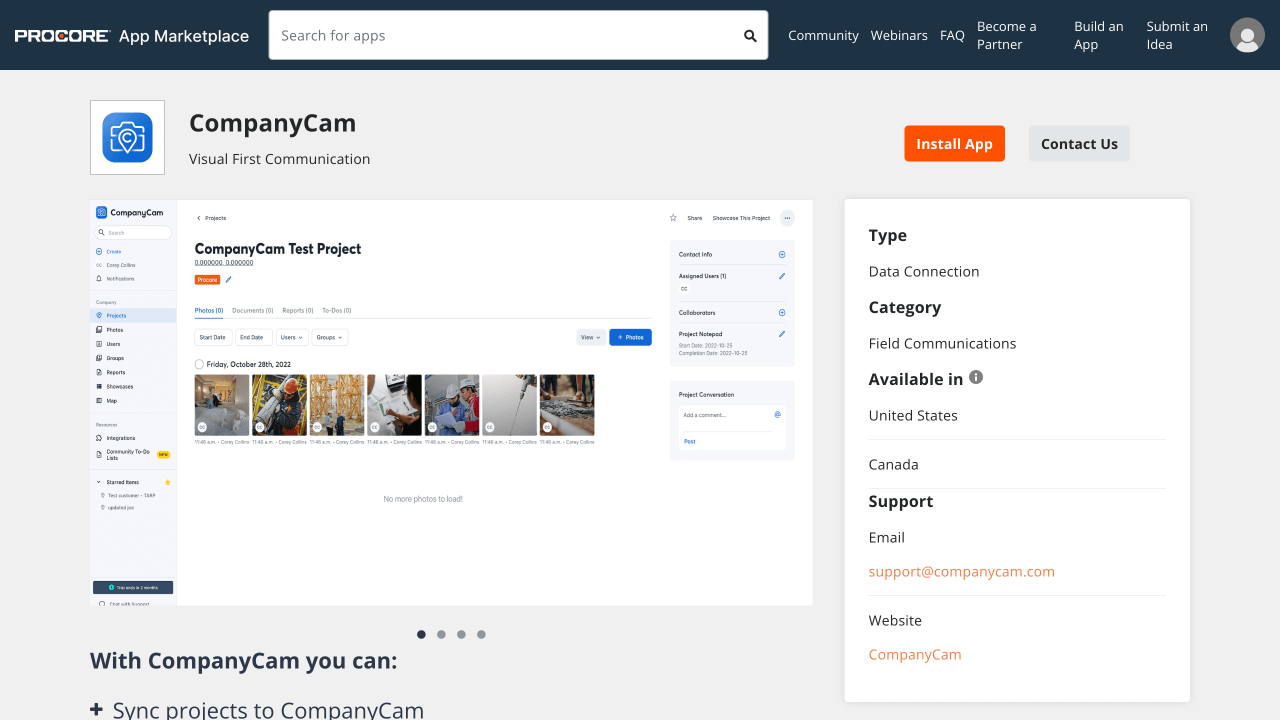Open Submit an Idea page

1177,35
